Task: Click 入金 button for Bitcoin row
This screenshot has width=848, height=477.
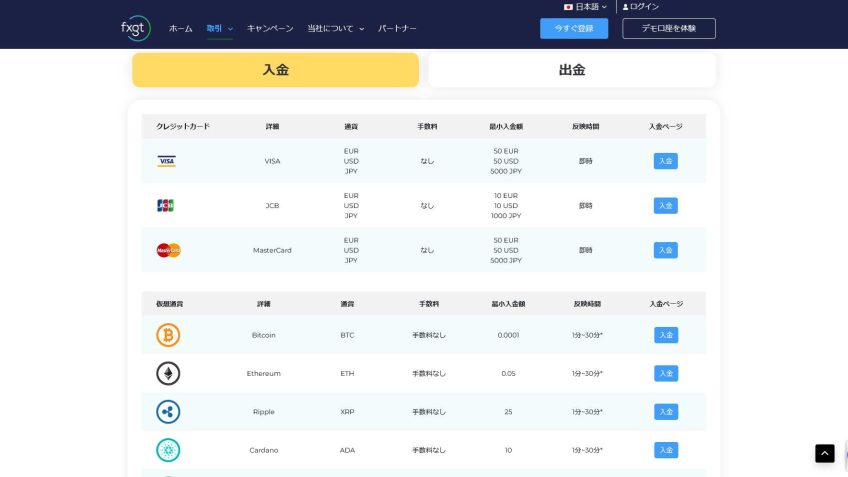Action: pos(666,335)
